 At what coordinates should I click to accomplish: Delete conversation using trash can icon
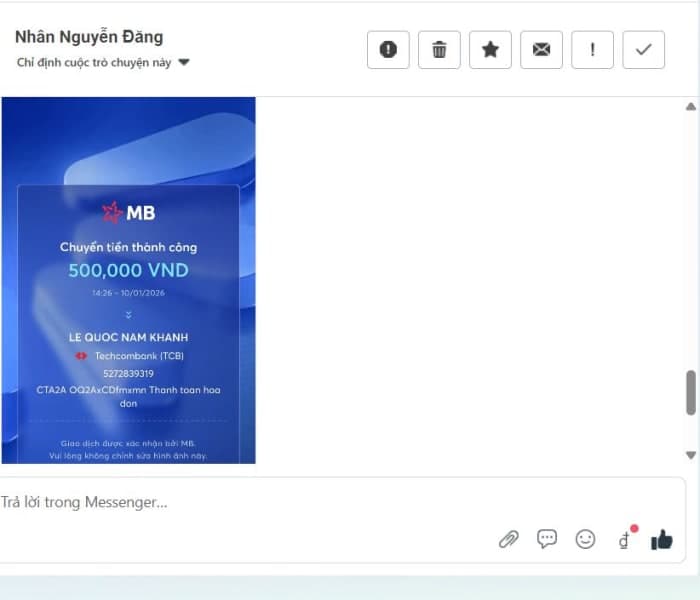[x=439, y=50]
